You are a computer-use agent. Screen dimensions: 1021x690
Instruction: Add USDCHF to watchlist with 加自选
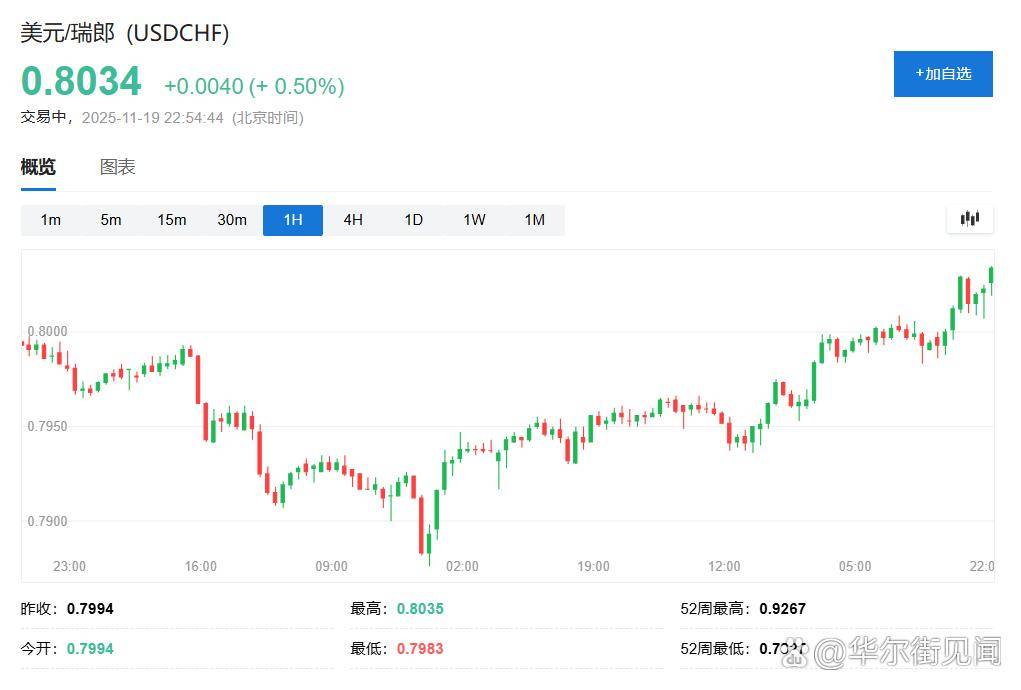click(x=942, y=74)
